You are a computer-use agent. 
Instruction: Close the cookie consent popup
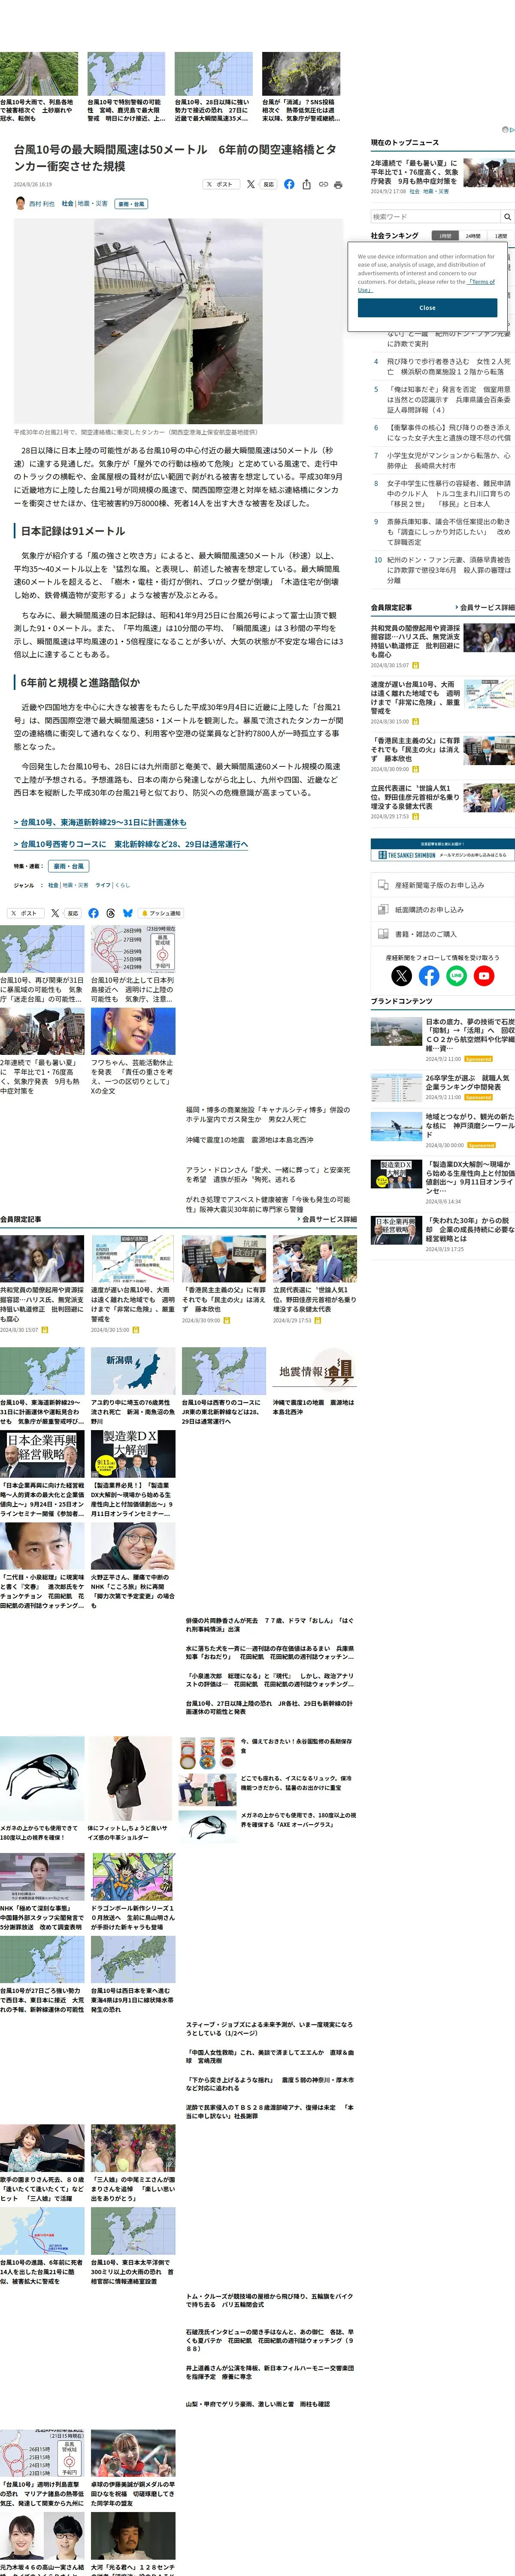tap(427, 308)
